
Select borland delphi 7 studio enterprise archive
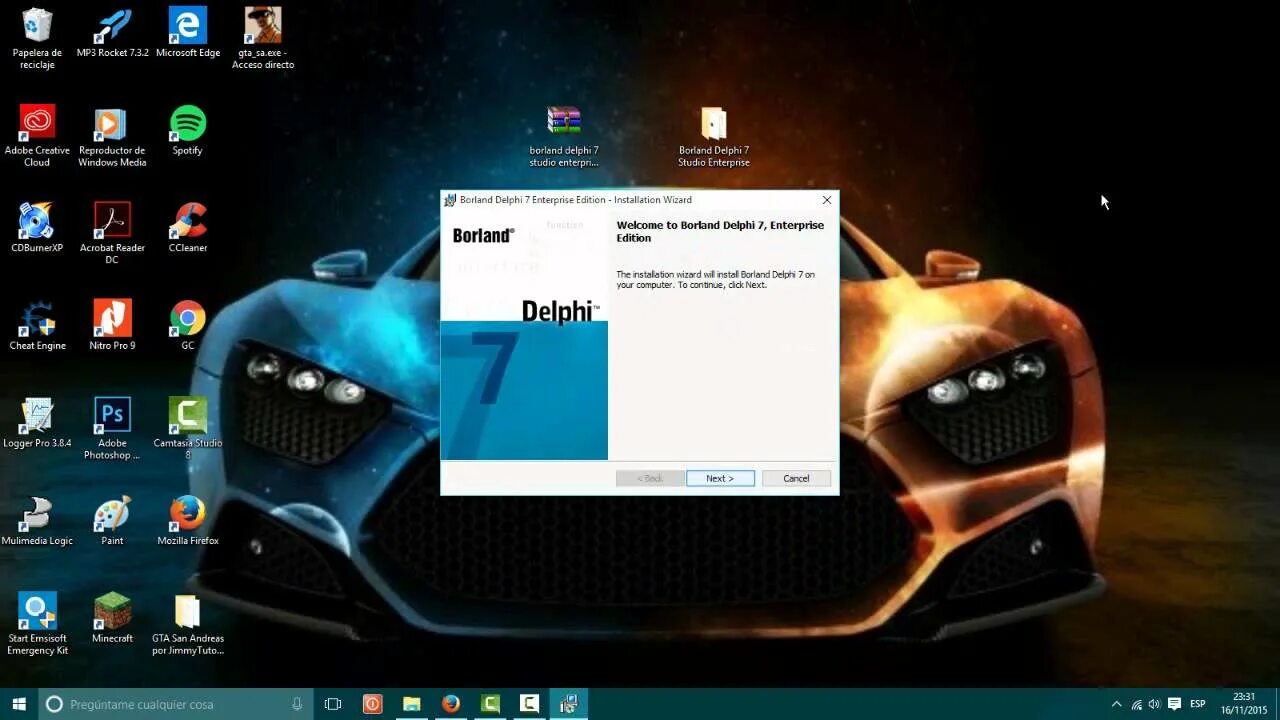click(x=564, y=137)
